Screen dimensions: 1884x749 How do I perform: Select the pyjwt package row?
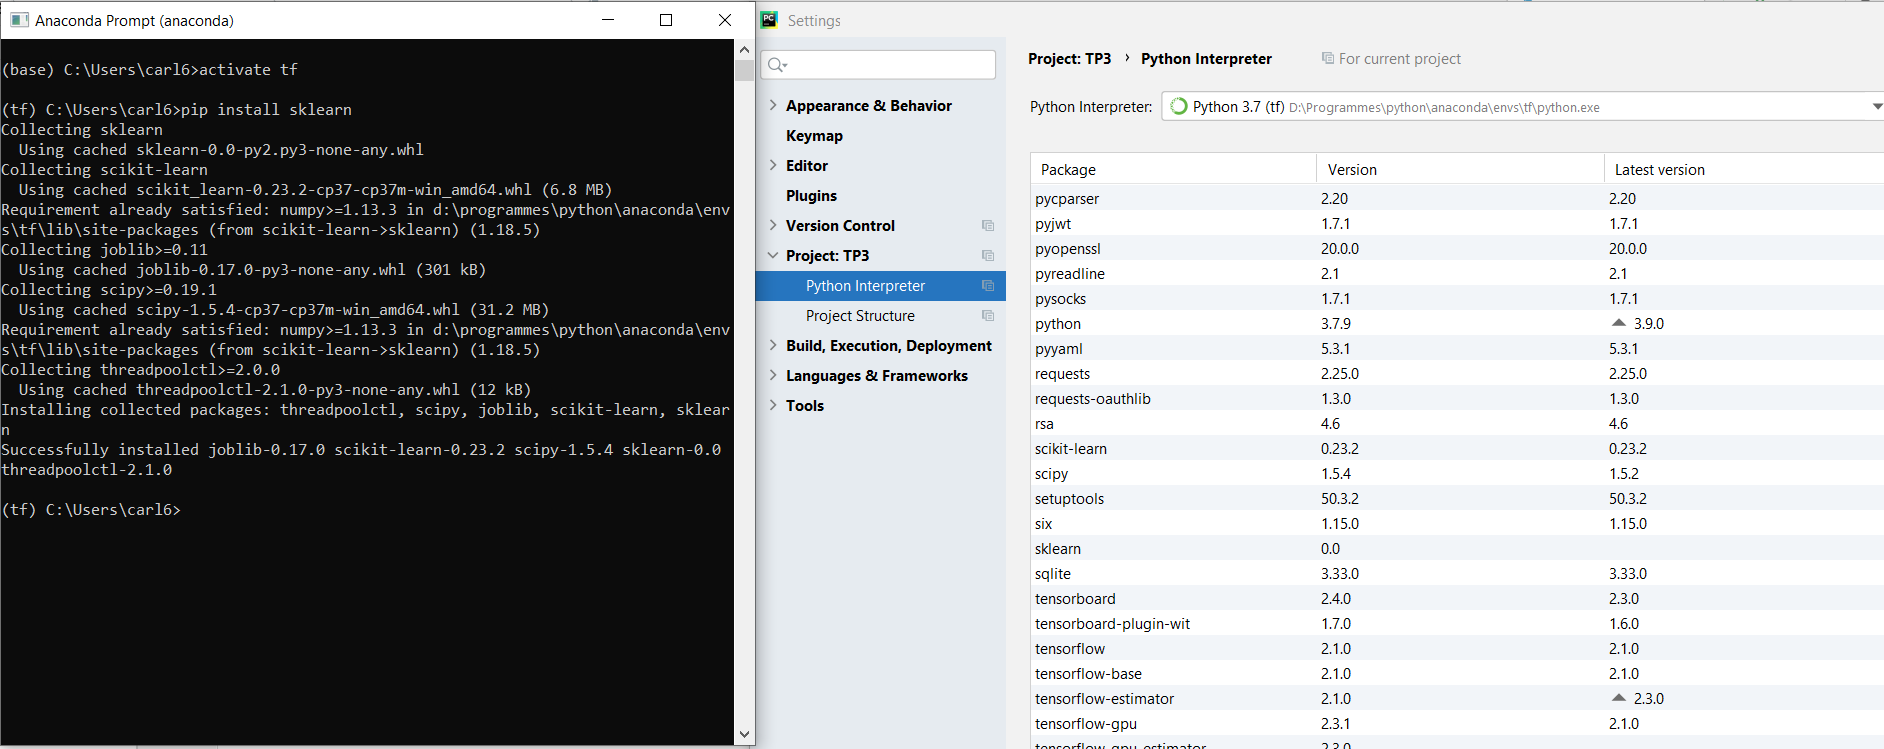1457,223
